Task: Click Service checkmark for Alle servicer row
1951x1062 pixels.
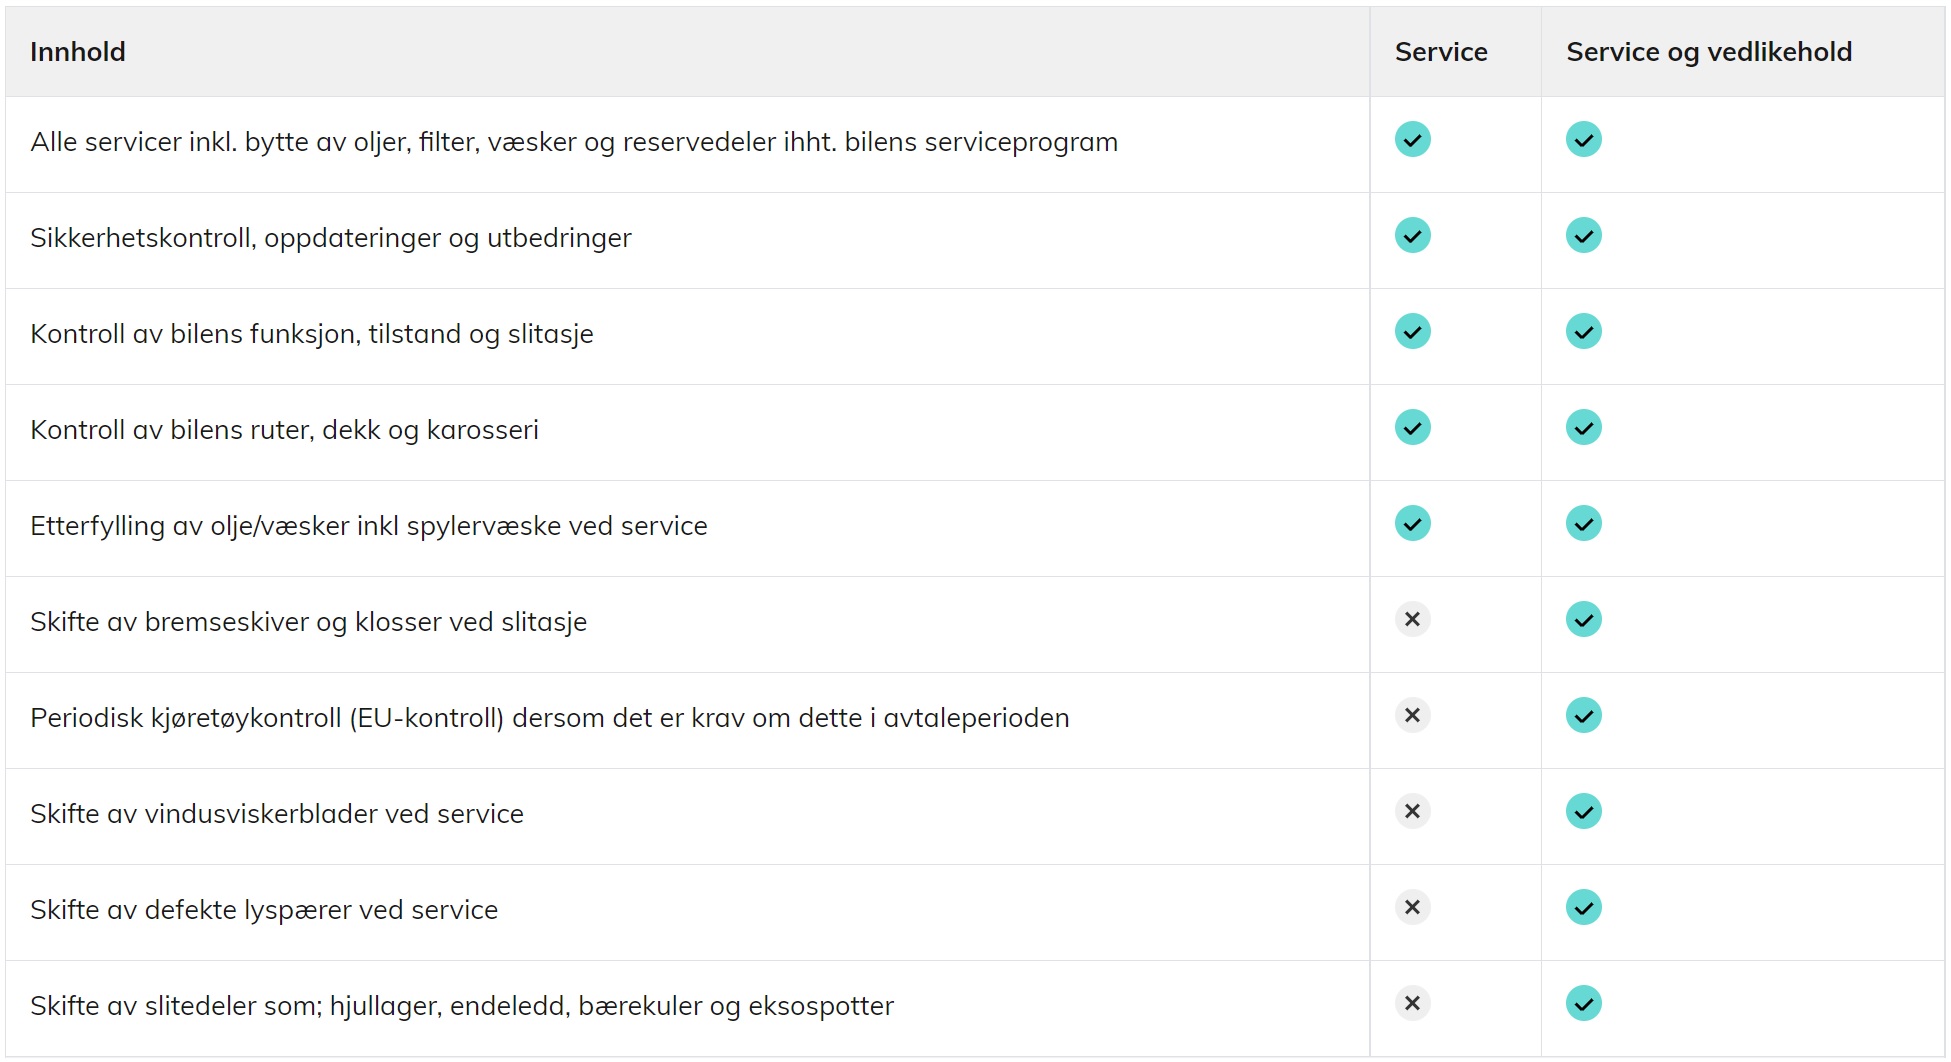Action: [x=1412, y=140]
